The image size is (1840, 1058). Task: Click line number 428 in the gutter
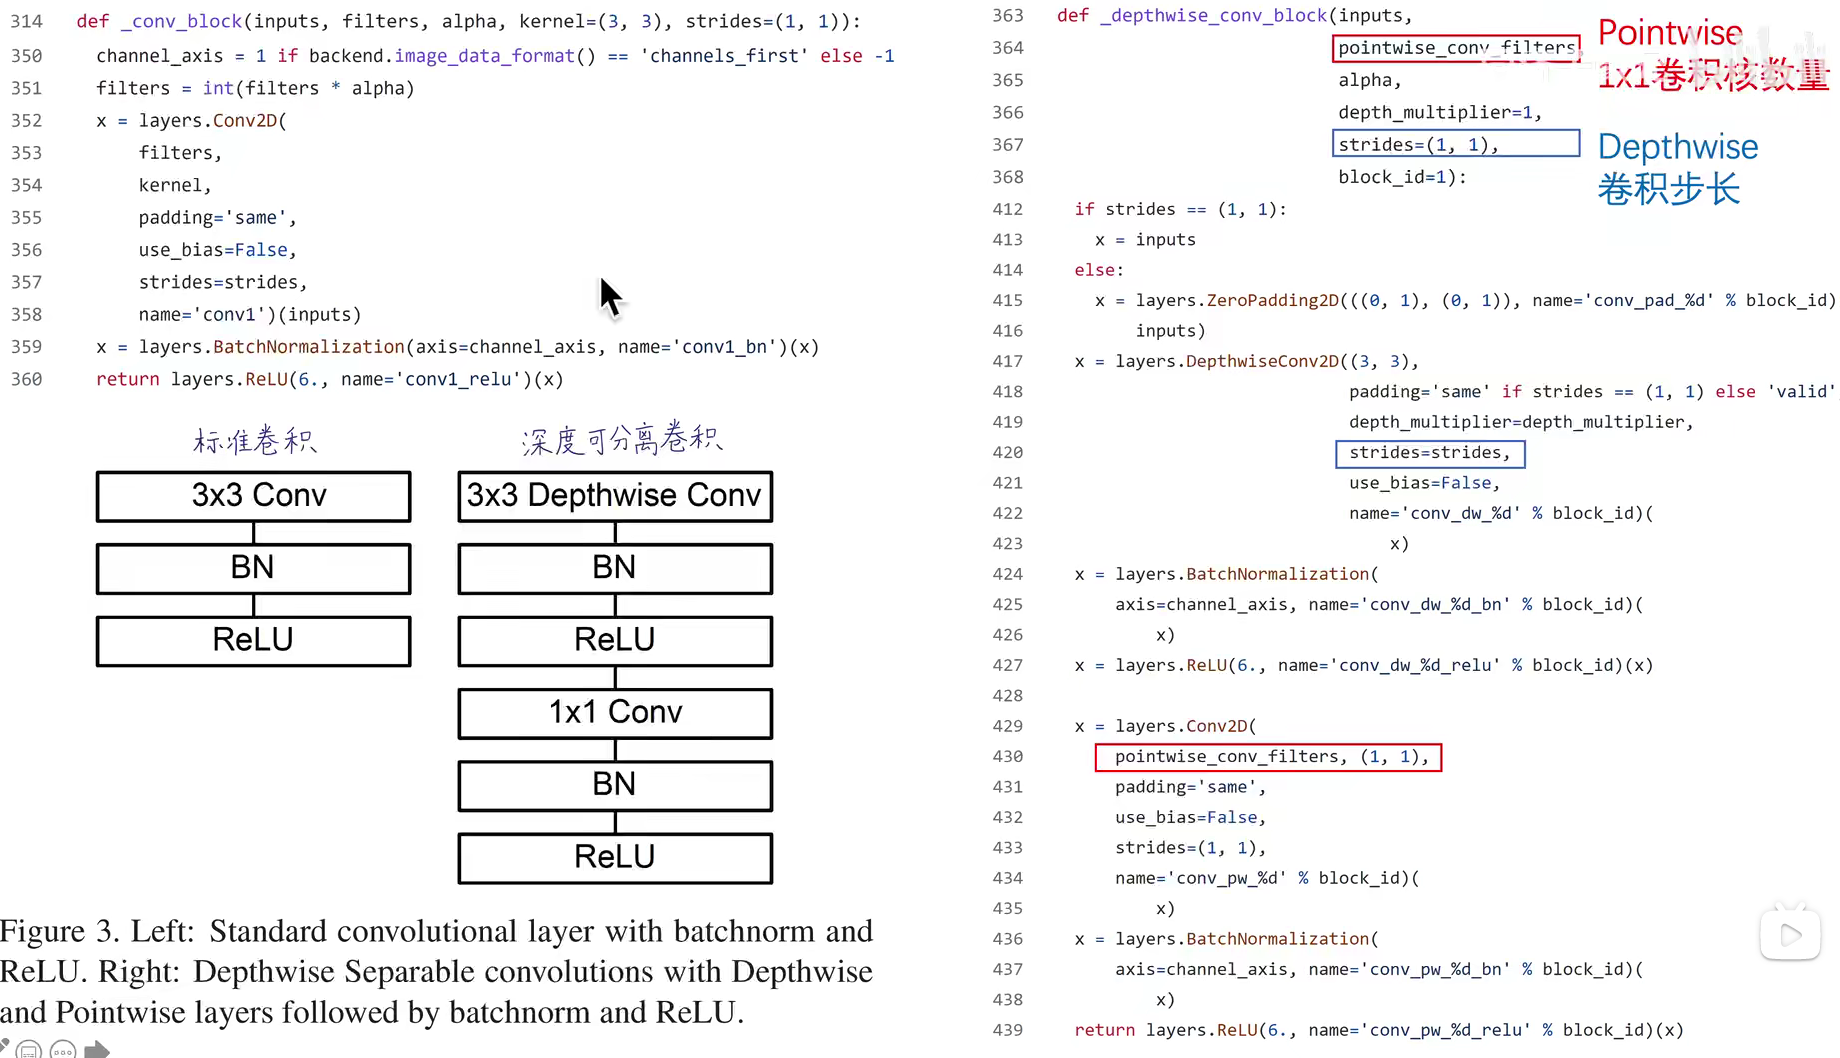tap(1007, 695)
